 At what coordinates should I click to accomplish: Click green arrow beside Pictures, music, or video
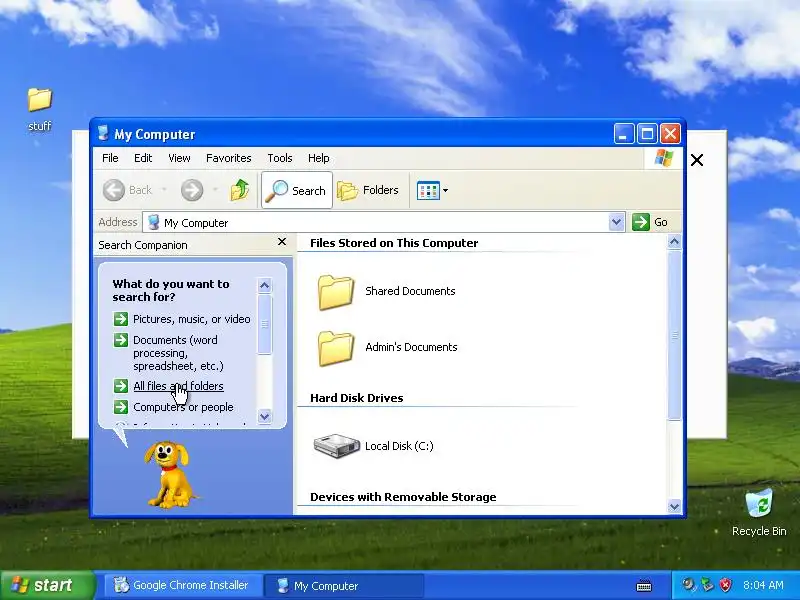point(121,319)
